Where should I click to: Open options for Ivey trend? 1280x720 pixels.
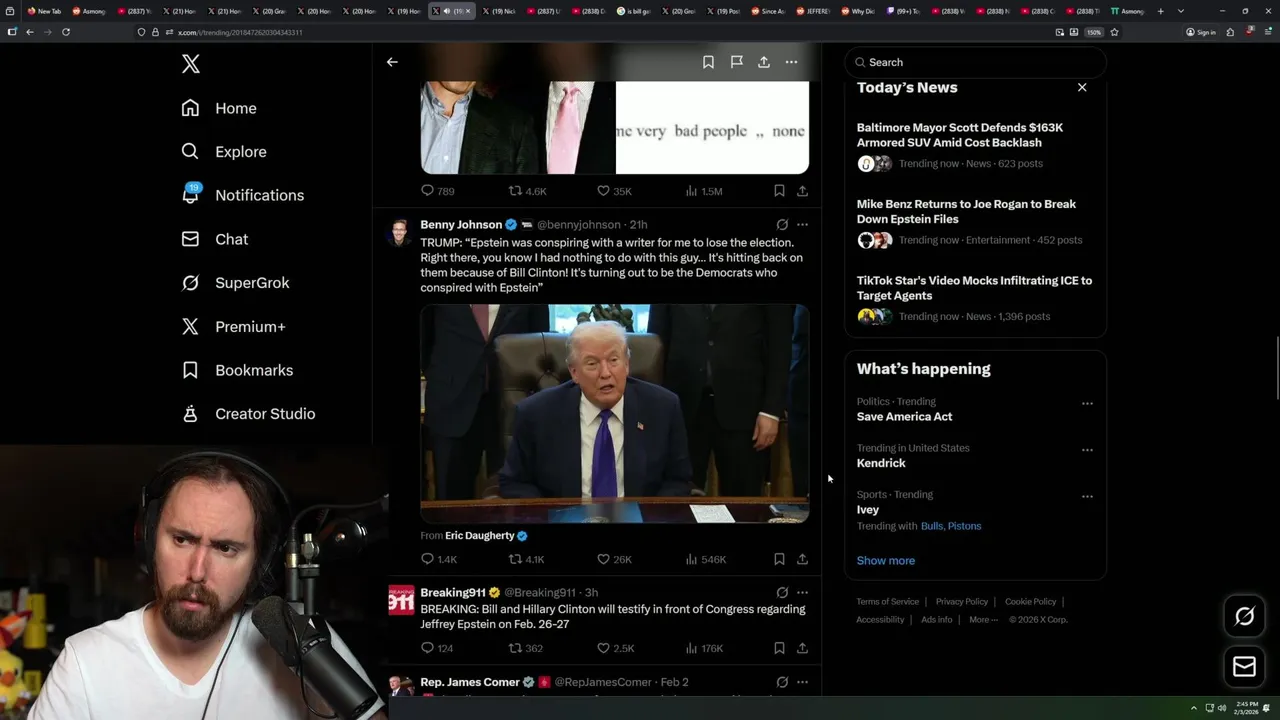click(1087, 497)
